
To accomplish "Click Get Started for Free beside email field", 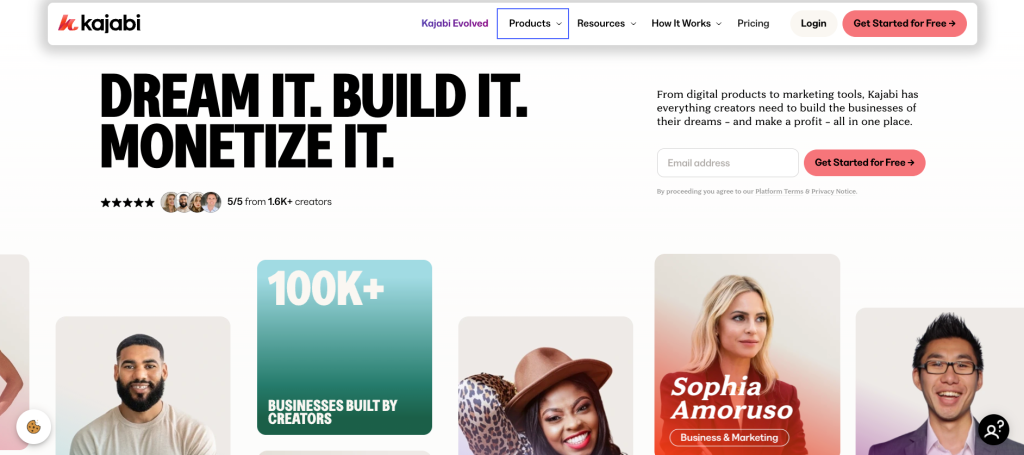I will click(864, 163).
